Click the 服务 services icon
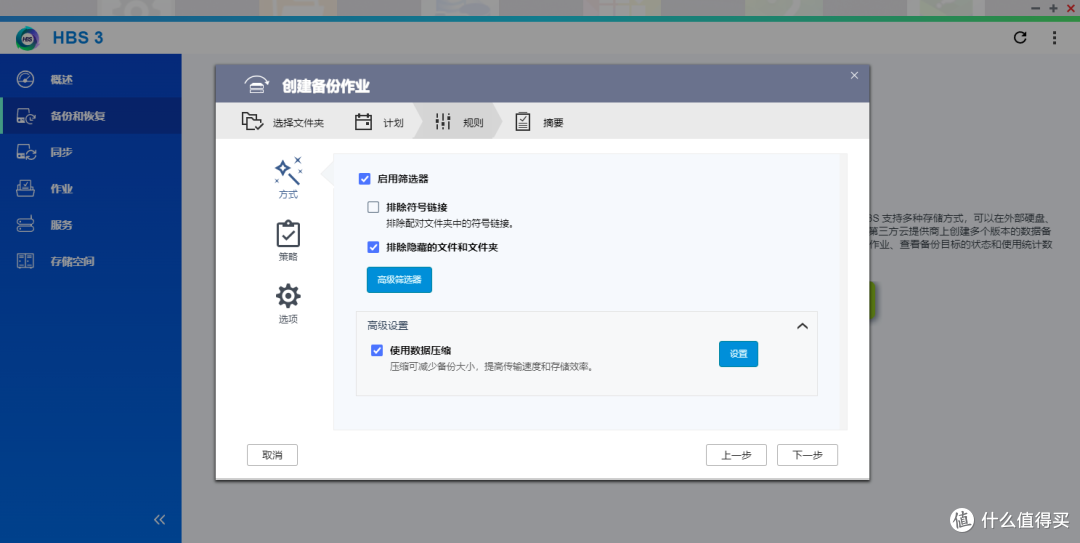The height and width of the screenshot is (543, 1080). pos(25,225)
